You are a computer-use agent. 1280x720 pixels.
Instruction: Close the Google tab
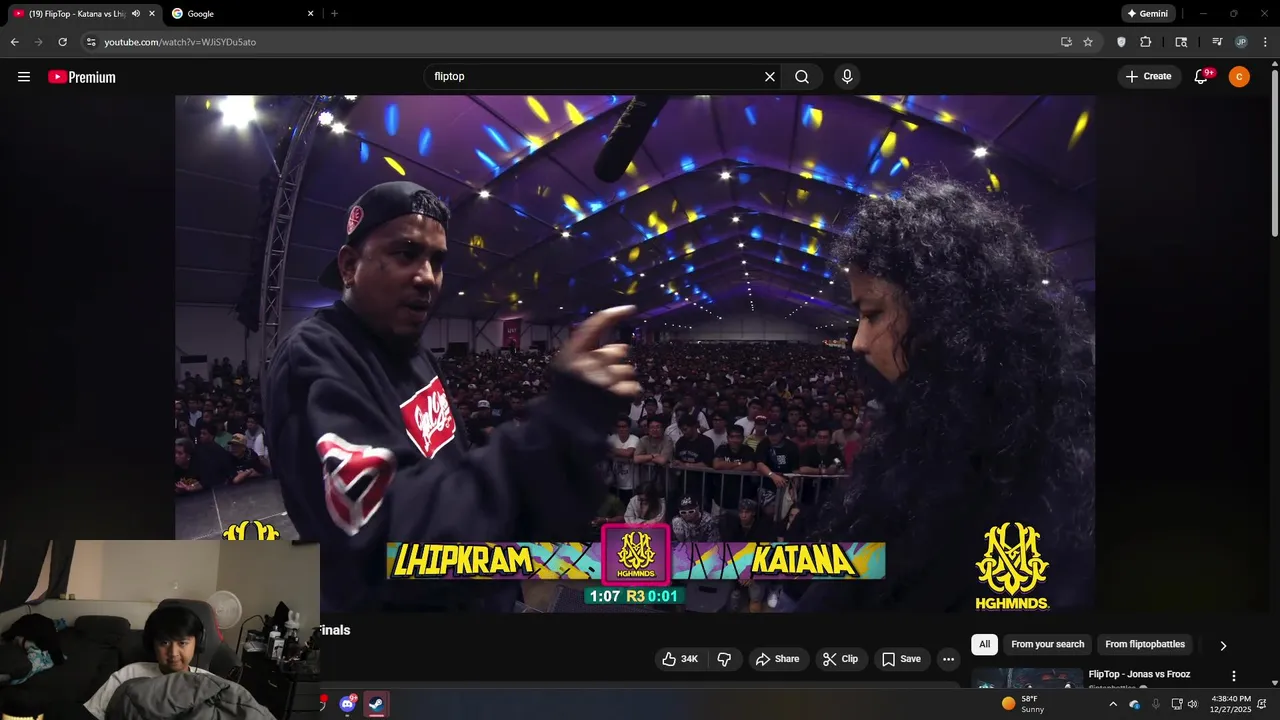(311, 14)
